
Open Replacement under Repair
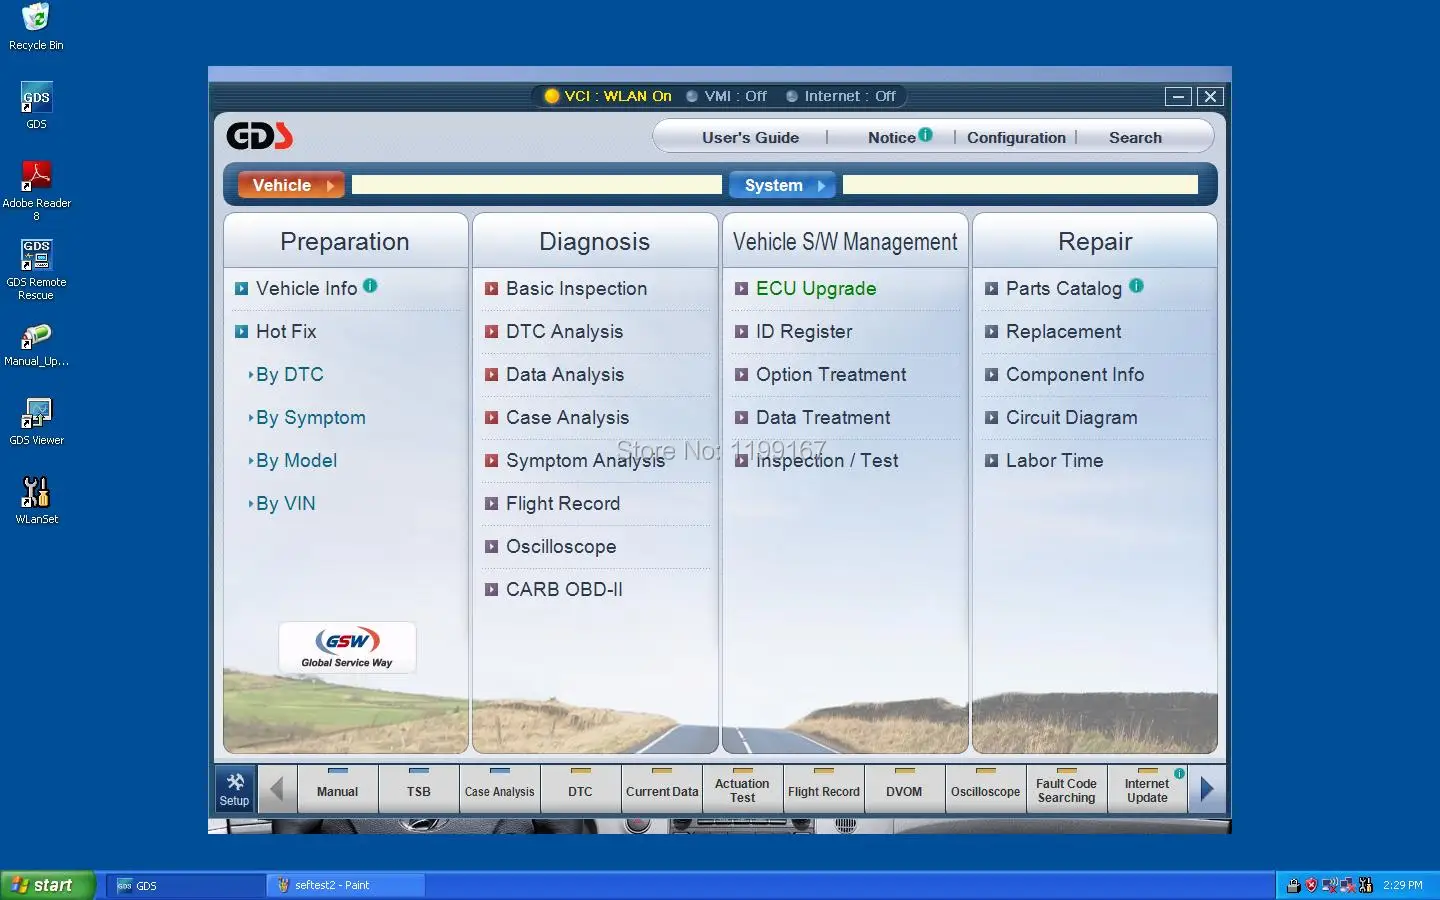(1063, 332)
